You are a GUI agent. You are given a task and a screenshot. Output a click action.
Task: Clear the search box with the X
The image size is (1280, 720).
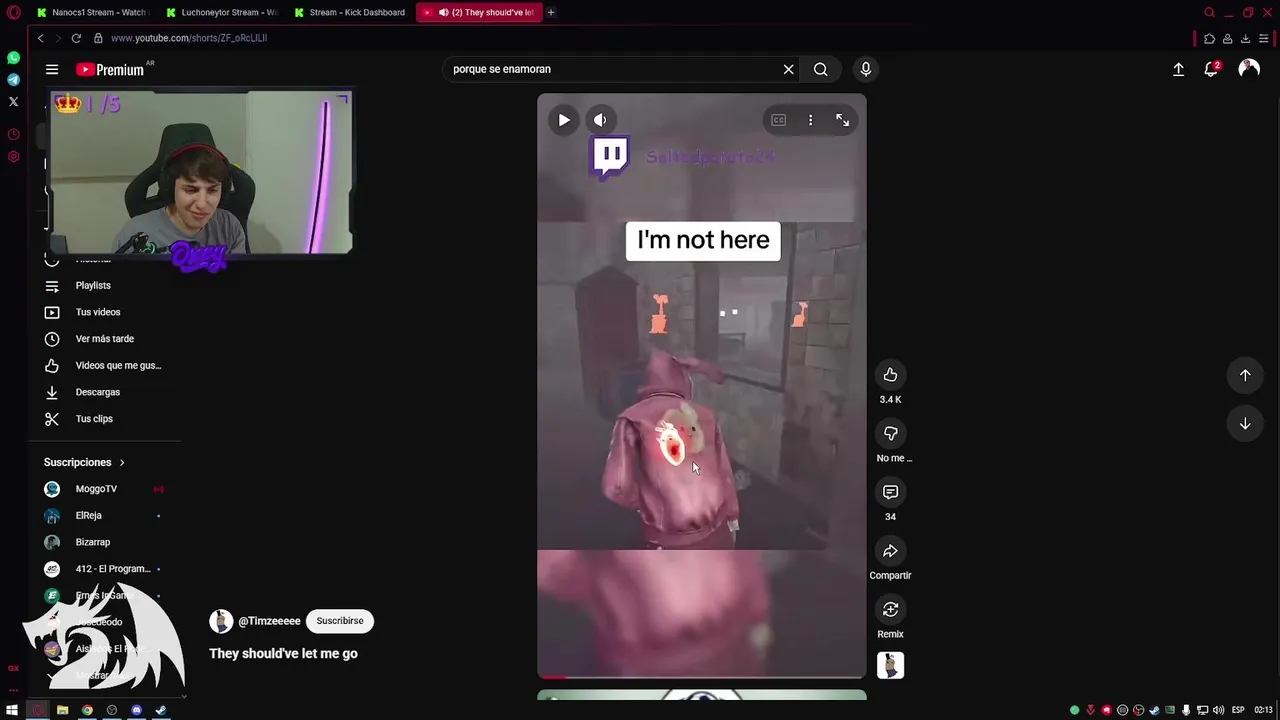point(788,69)
